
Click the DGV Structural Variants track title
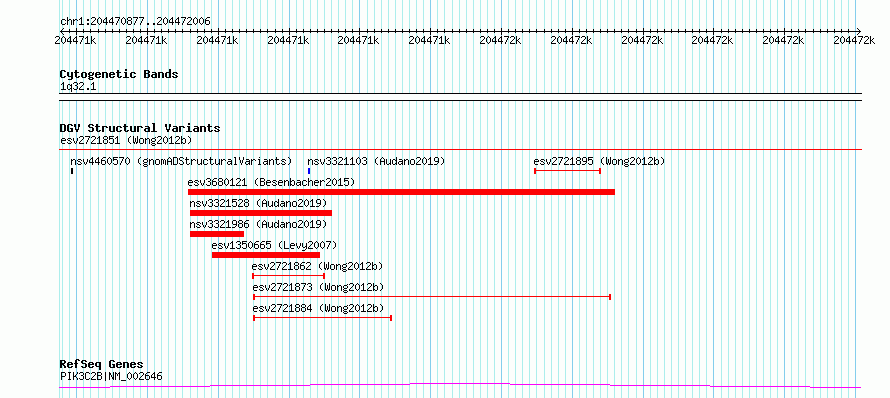pyautogui.click(x=140, y=128)
